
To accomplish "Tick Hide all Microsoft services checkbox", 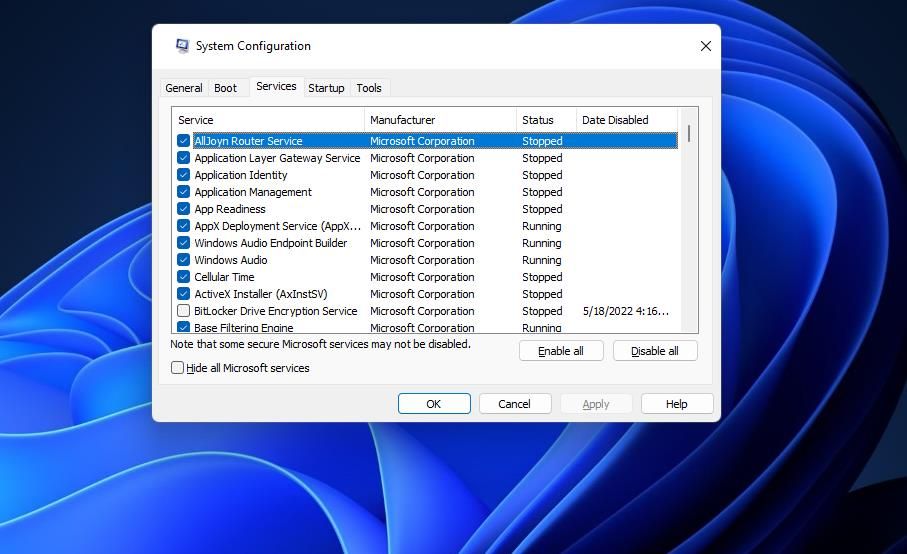I will pyautogui.click(x=178, y=368).
